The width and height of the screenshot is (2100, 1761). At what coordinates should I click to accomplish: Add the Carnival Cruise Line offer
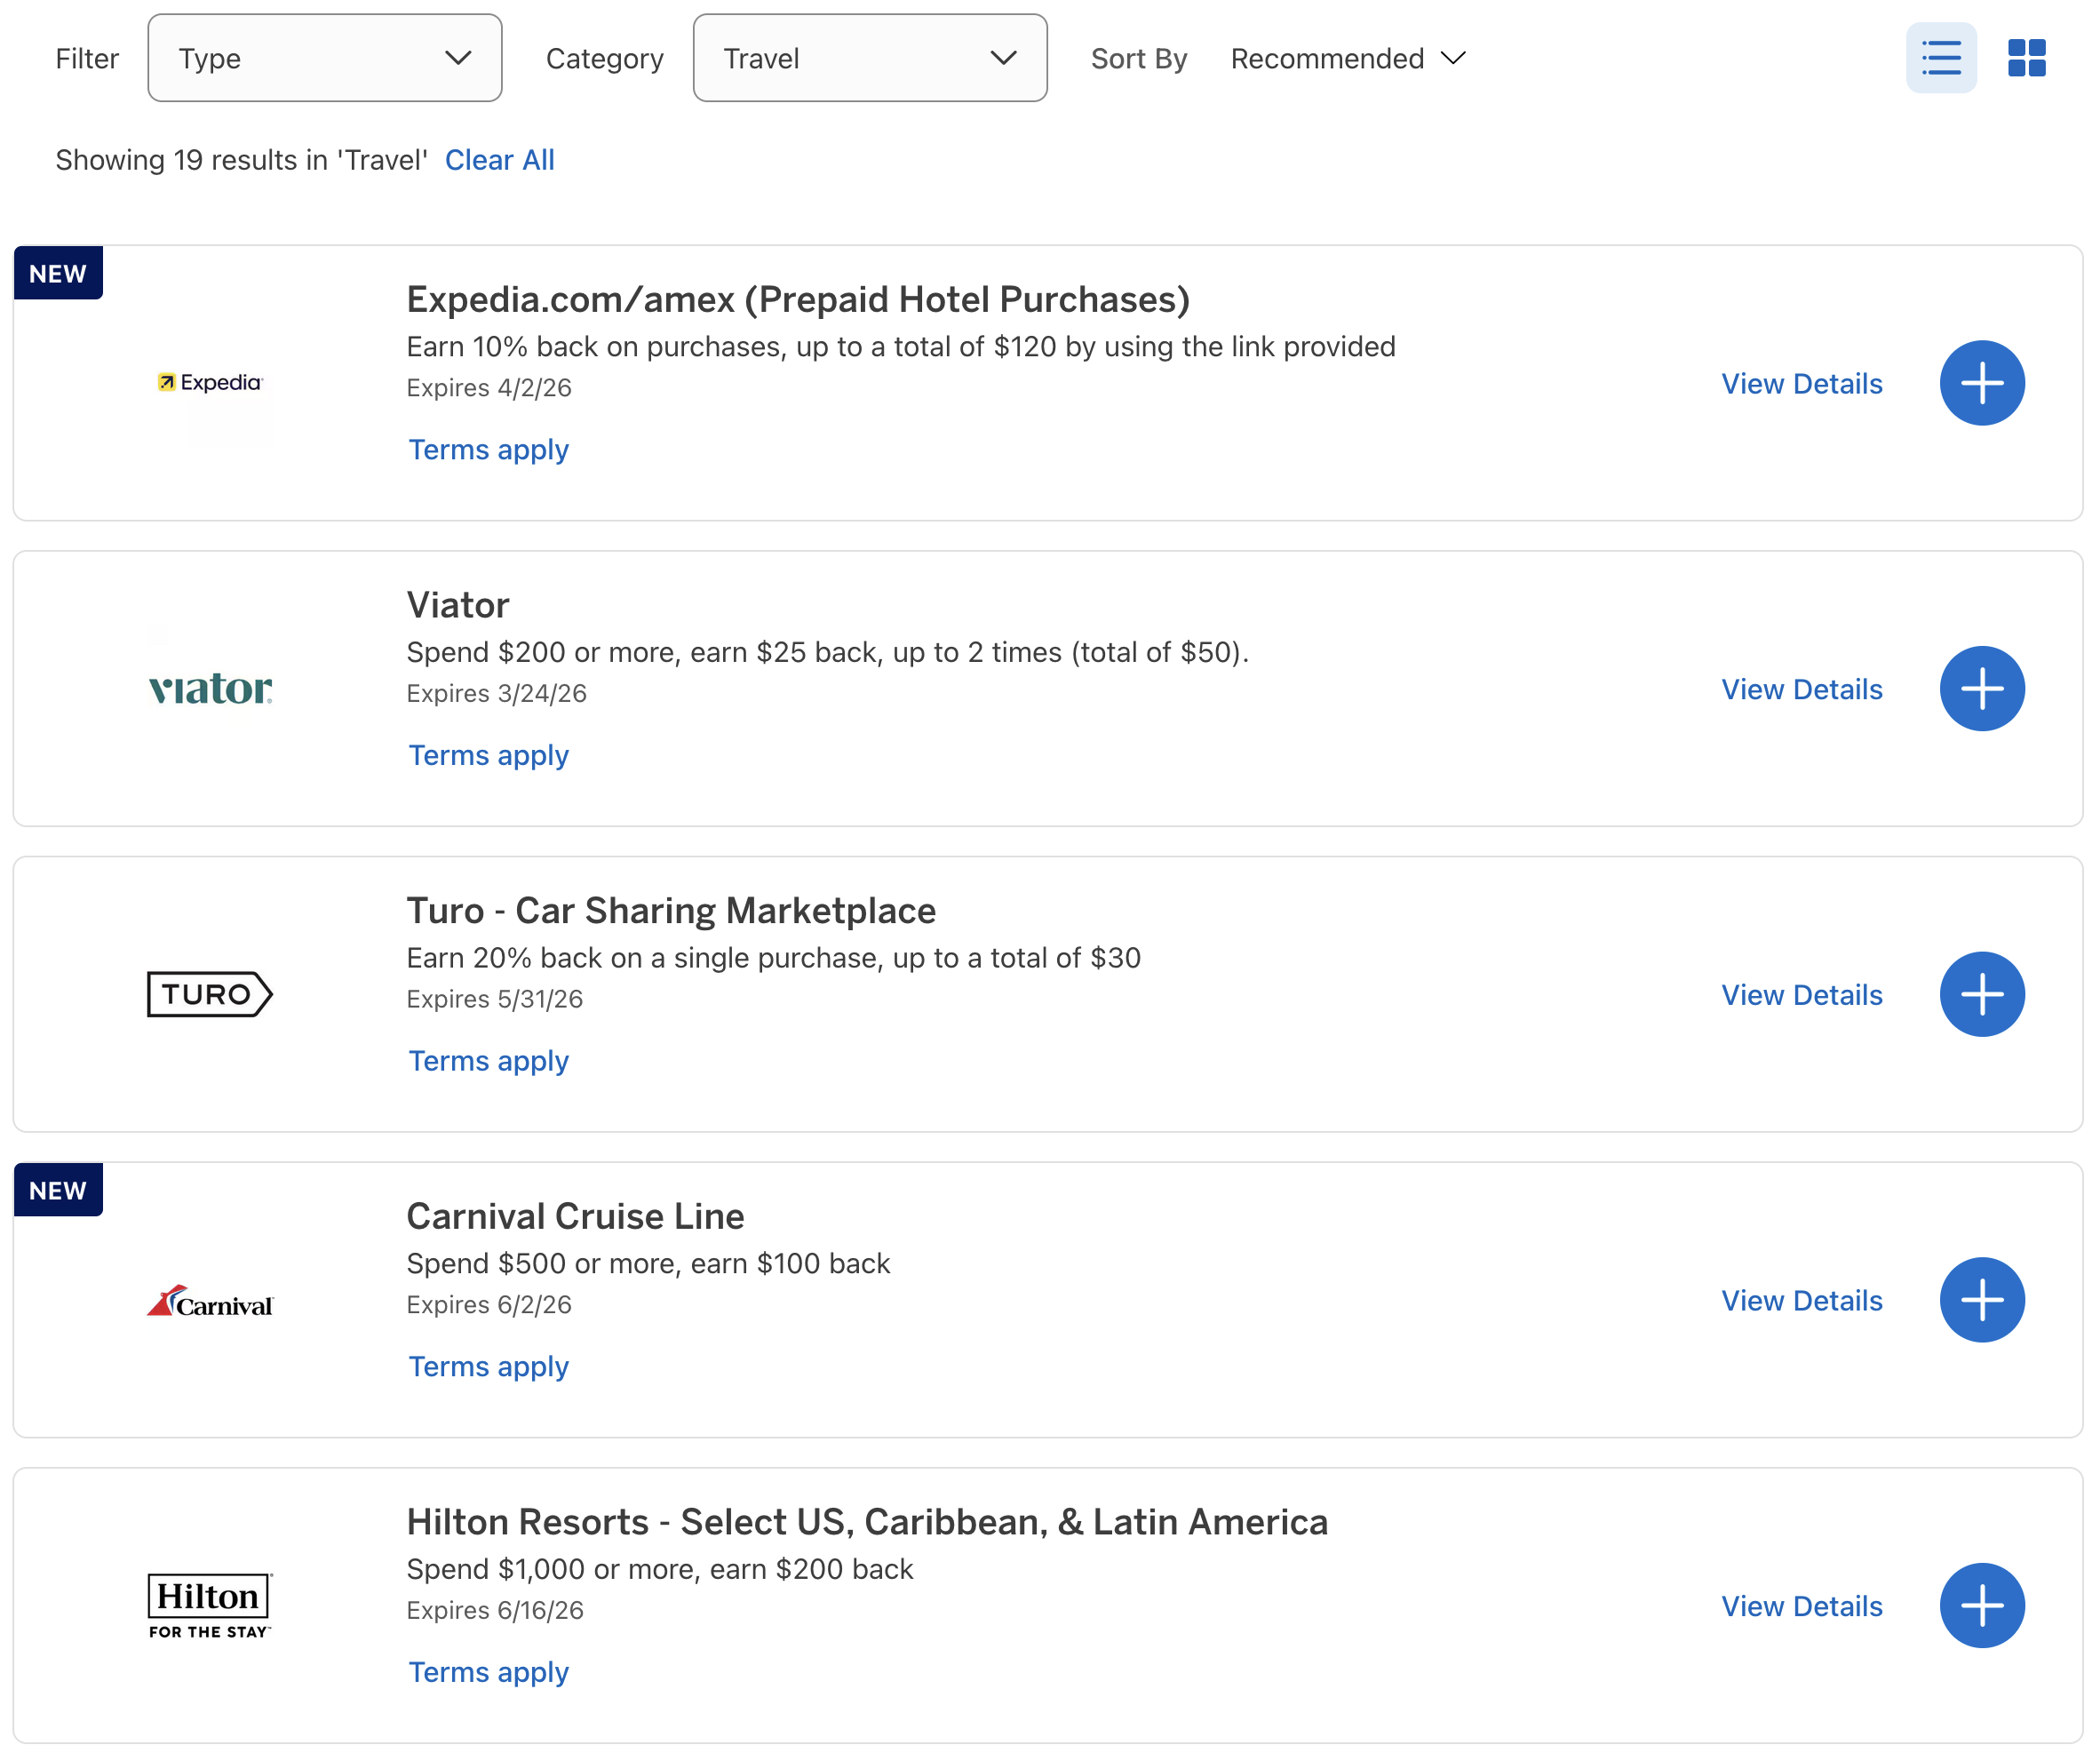coord(1982,1299)
